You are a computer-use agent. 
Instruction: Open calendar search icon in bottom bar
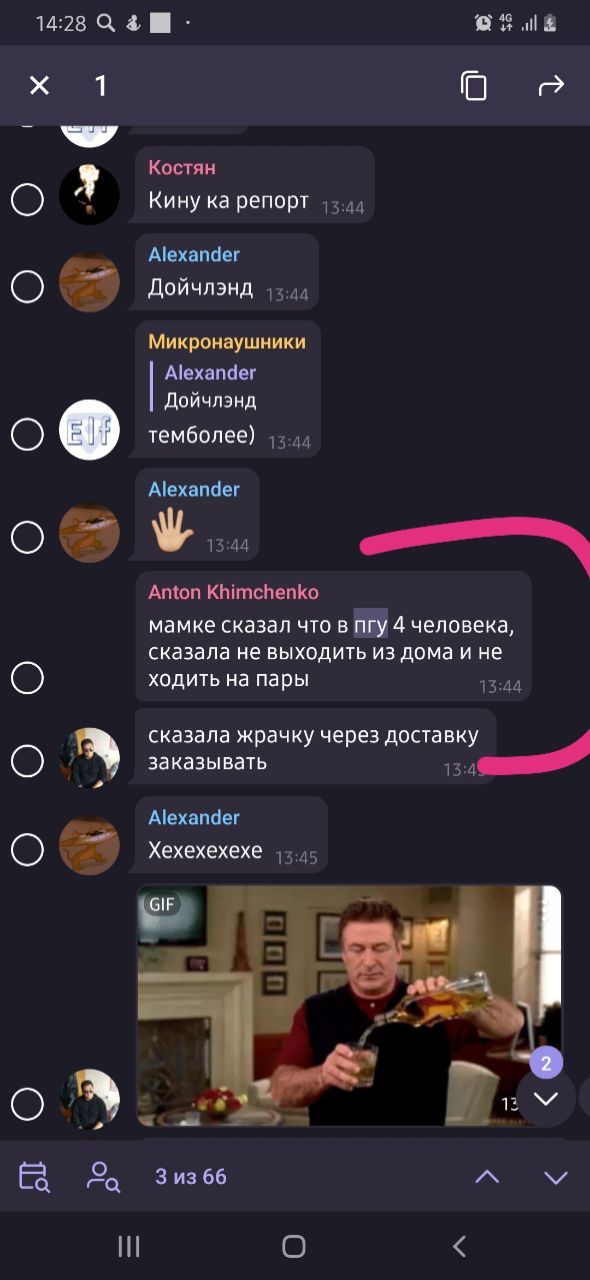[x=34, y=1177]
